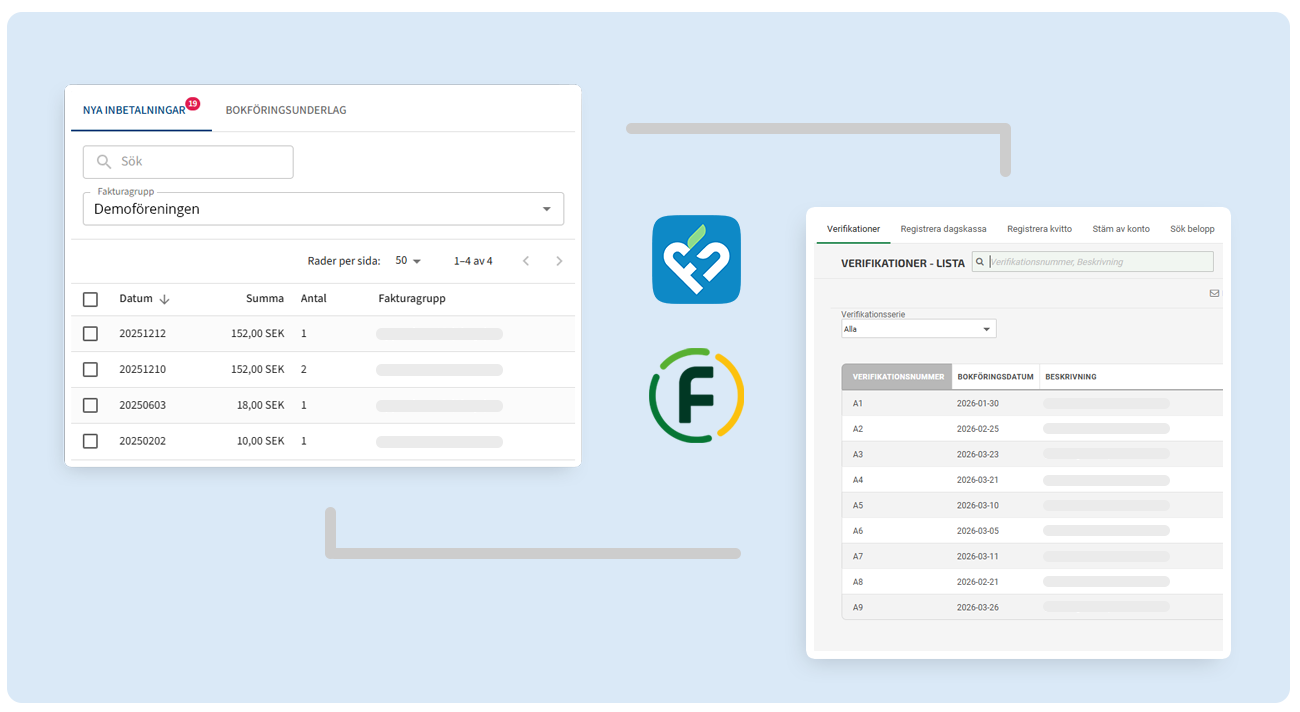Open the Stäm av konto tab
The width and height of the screenshot is (1300, 712).
coord(1120,229)
